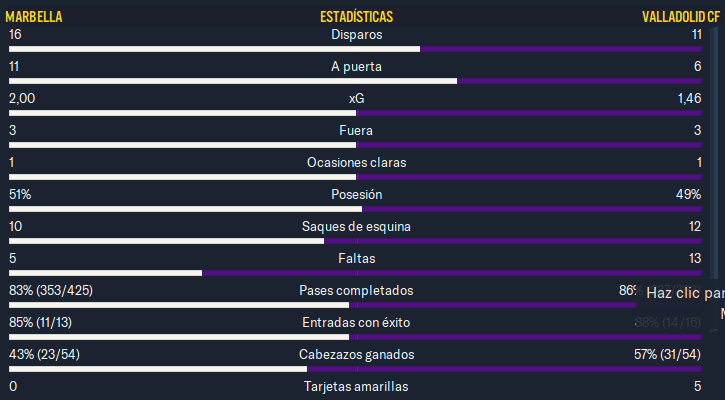Select the Entradas con éxito label
This screenshot has height=400, width=725.
(356, 322)
